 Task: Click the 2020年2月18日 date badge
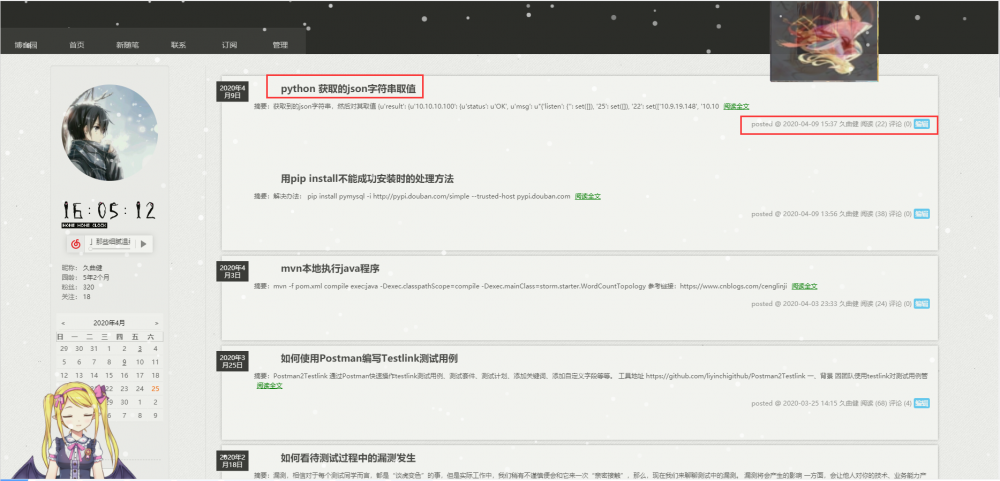coord(232,461)
